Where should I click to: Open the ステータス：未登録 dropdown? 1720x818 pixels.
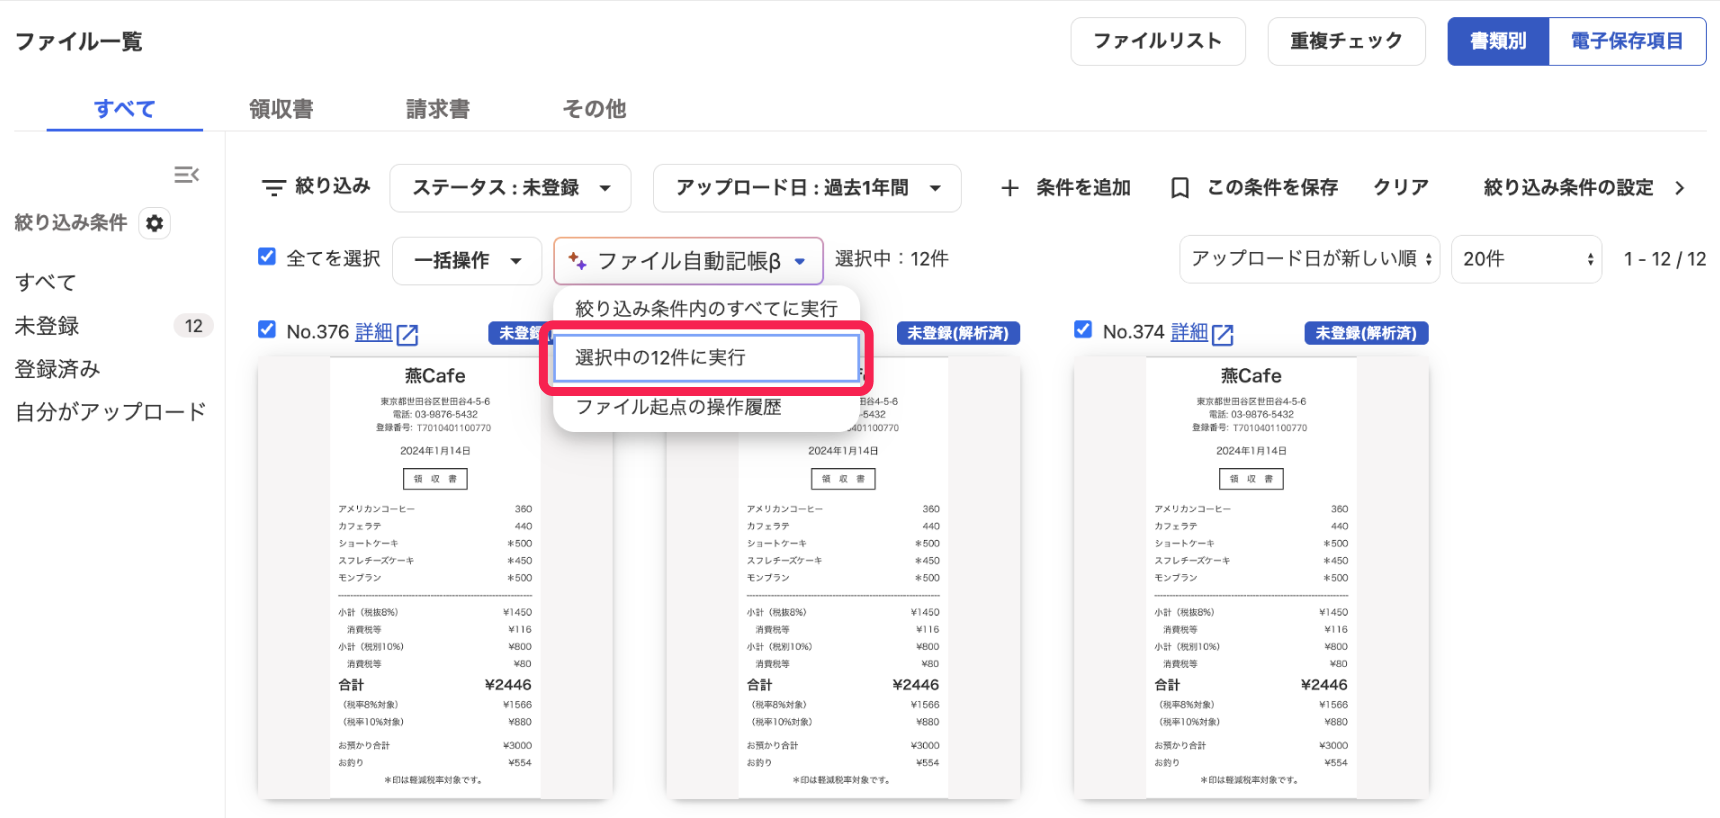[x=510, y=188]
